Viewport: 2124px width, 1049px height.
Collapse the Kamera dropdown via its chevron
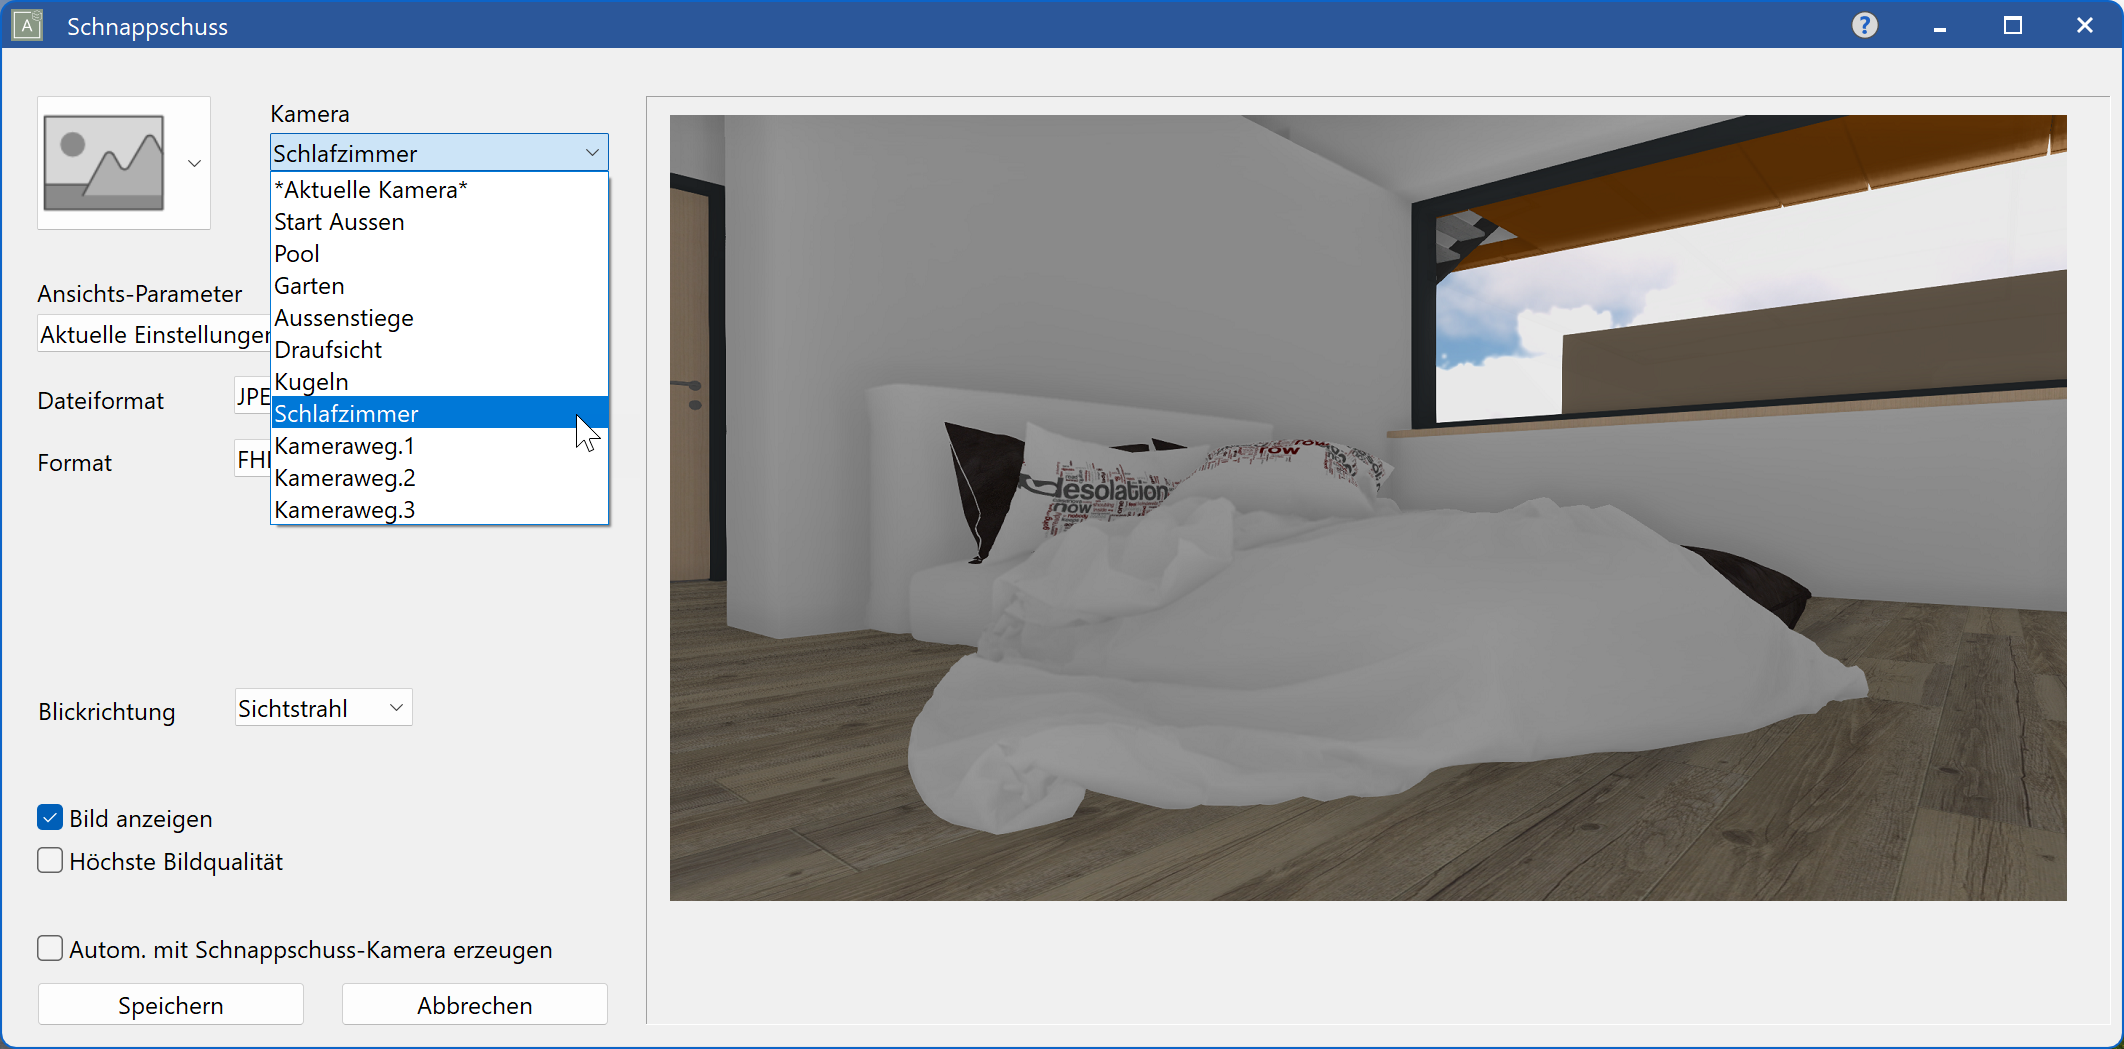pos(592,152)
